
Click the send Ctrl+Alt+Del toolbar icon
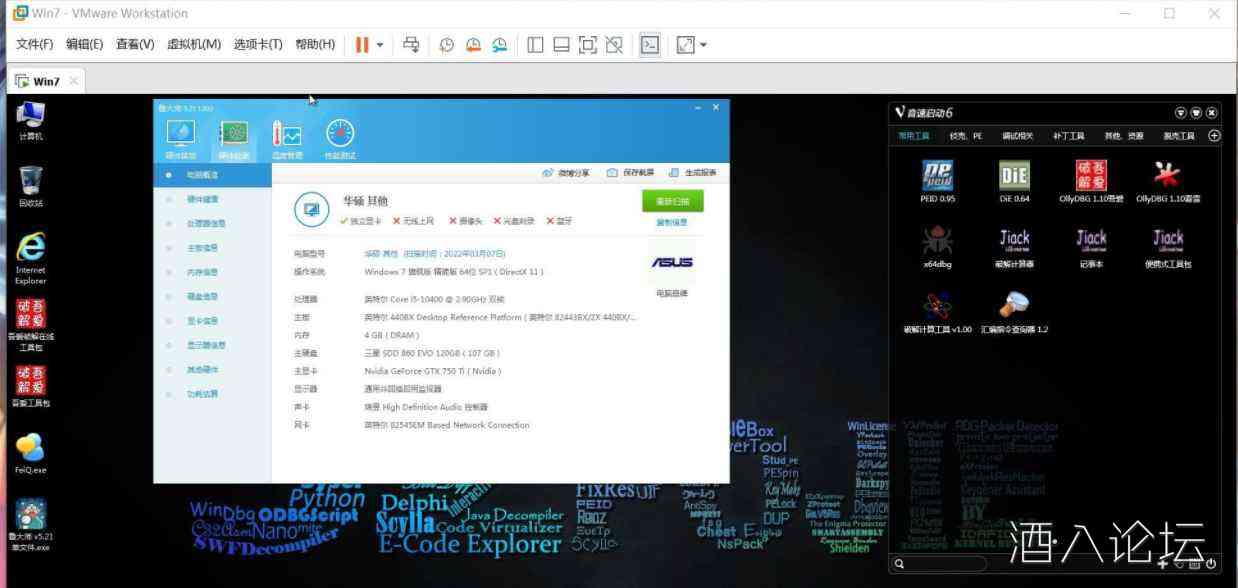pyautogui.click(x=411, y=44)
